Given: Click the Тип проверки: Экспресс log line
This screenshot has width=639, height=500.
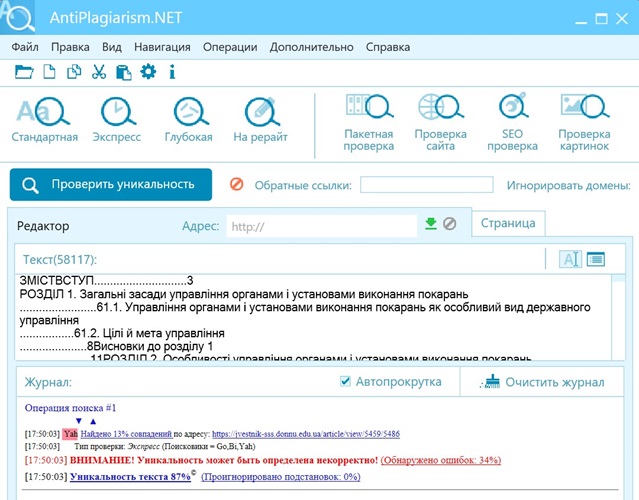Looking at the screenshot, I should tap(165, 447).
